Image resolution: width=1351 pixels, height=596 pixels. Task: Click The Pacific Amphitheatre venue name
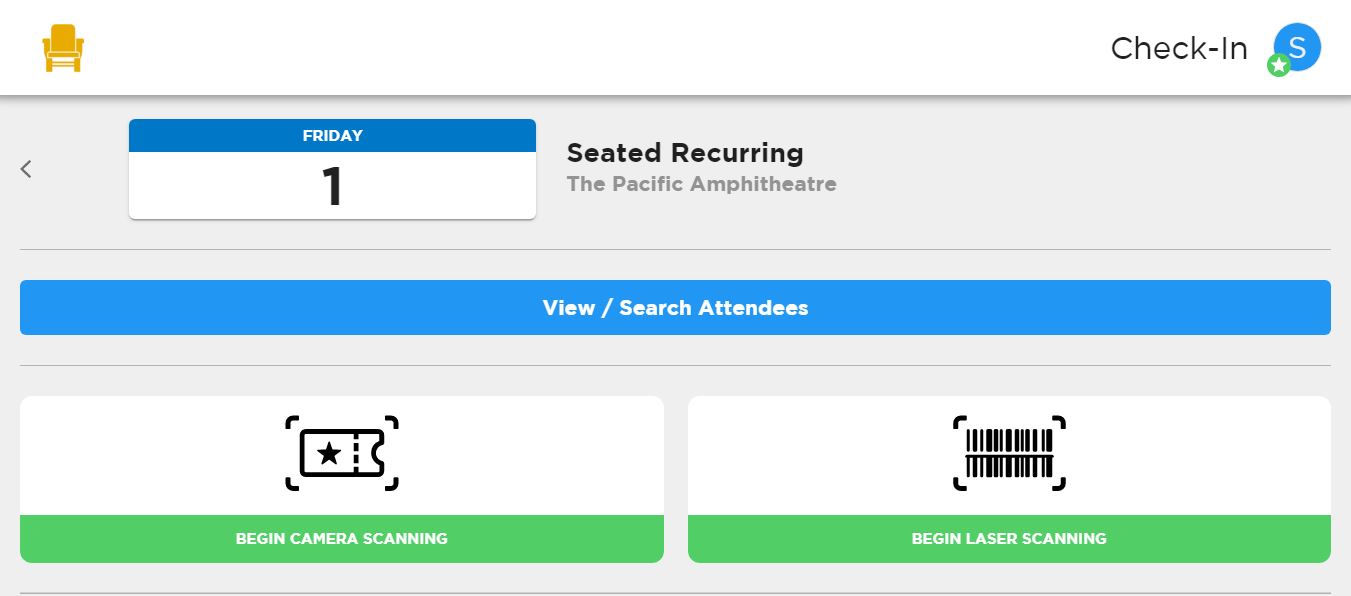pyautogui.click(x=701, y=184)
